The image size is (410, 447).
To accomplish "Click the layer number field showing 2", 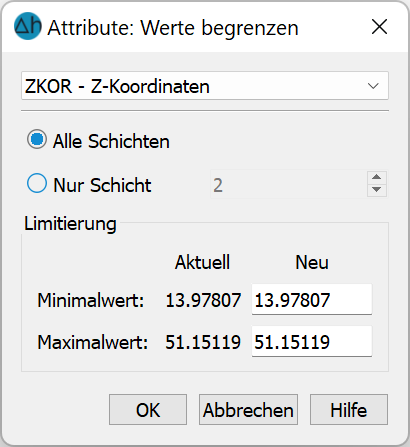I will coord(288,184).
